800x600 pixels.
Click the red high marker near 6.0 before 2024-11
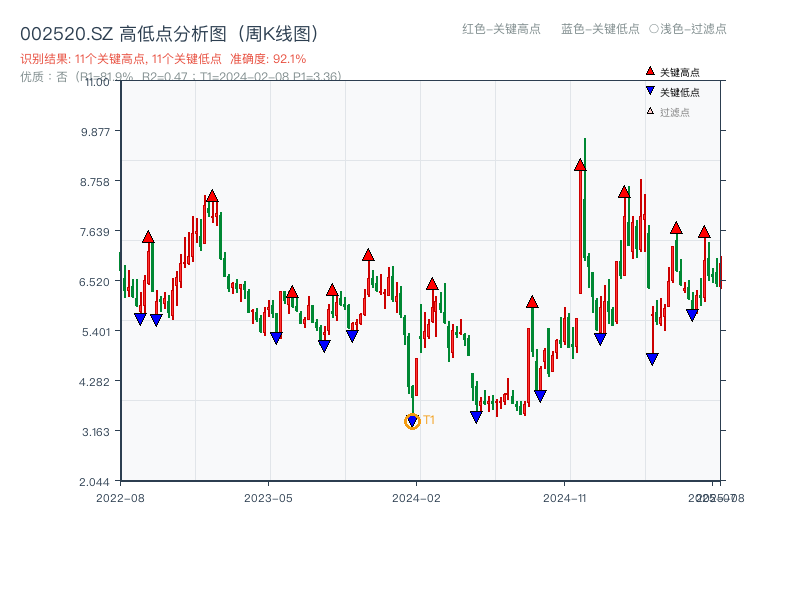pos(532,302)
